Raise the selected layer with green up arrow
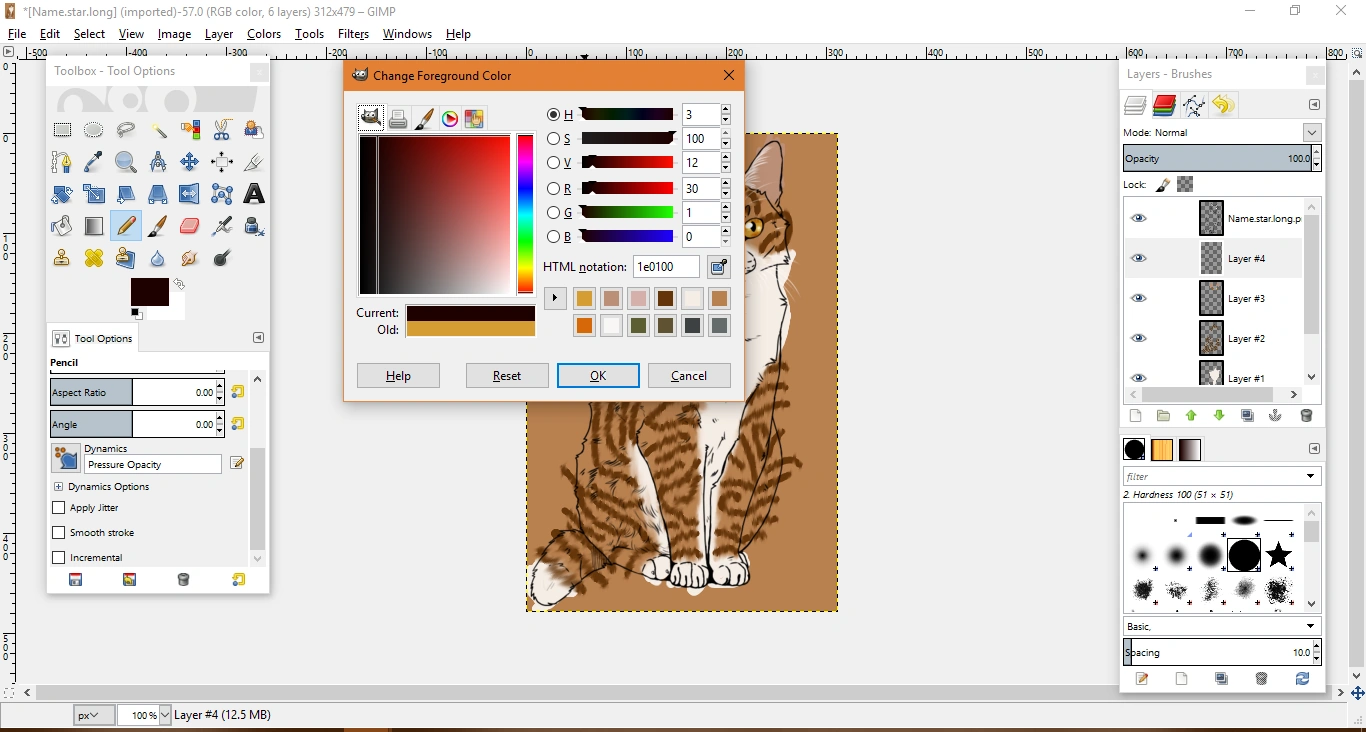Image resolution: width=1366 pixels, height=732 pixels. coord(1191,416)
